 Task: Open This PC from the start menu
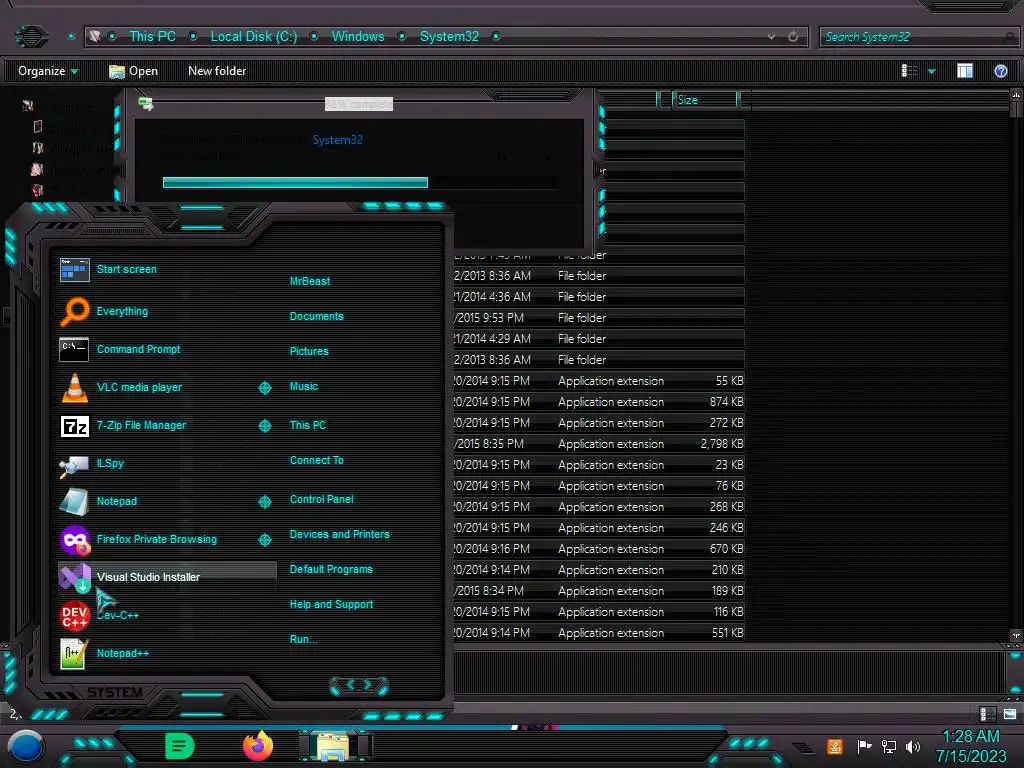[308, 425]
